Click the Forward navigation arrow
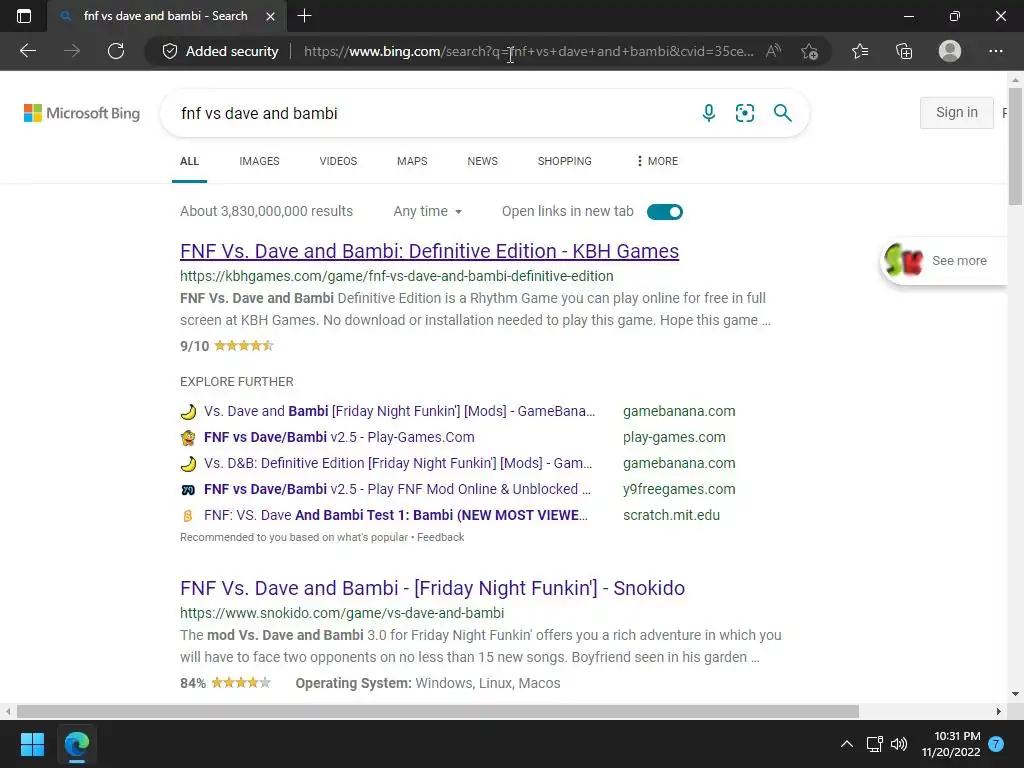Image resolution: width=1024 pixels, height=768 pixels. [x=72, y=51]
